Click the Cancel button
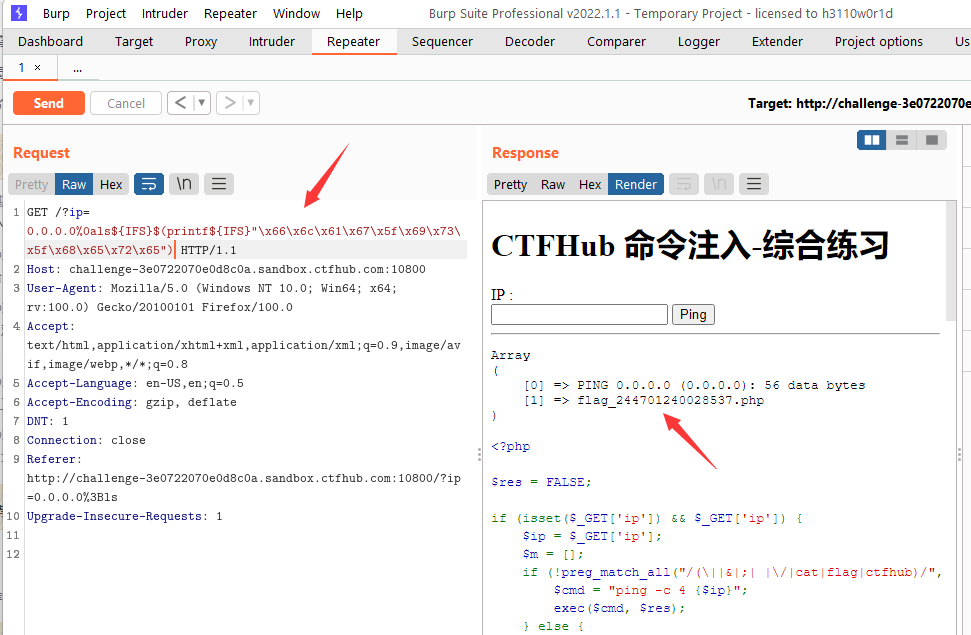Image resolution: width=971 pixels, height=635 pixels. coord(126,103)
